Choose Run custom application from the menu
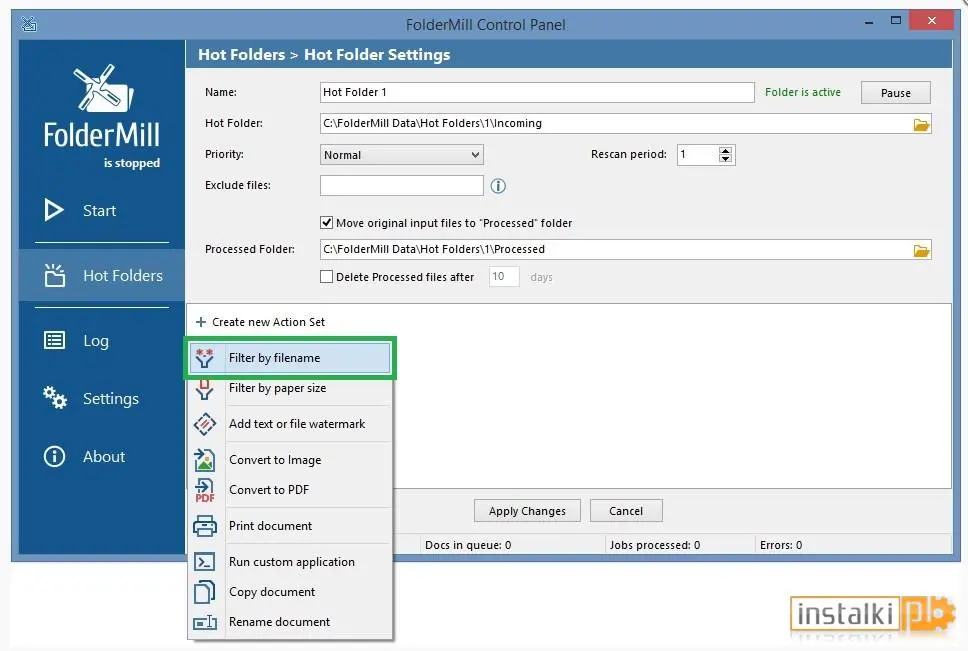Screen dimensions: 968x651 (290, 562)
